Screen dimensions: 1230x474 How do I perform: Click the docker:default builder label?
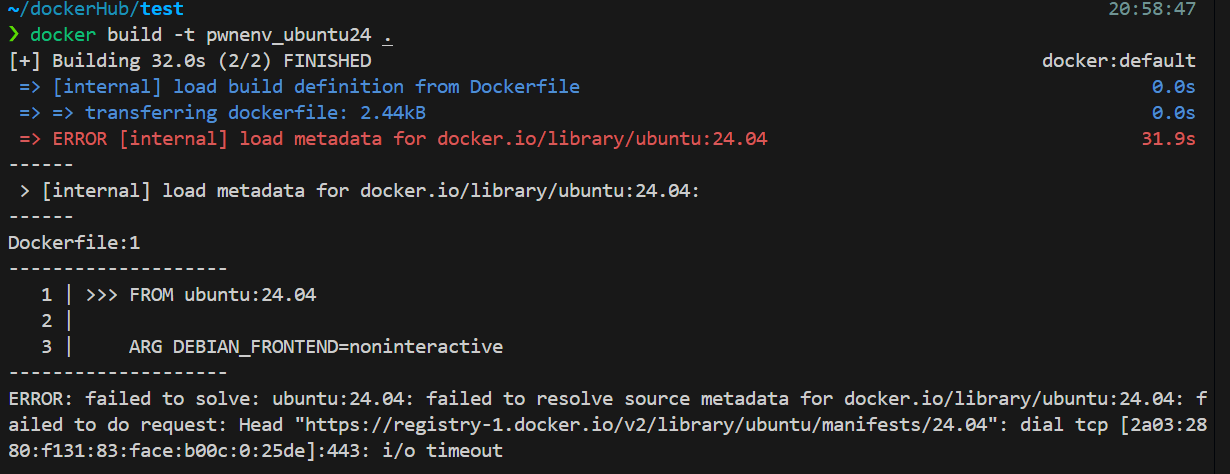coord(1119,61)
